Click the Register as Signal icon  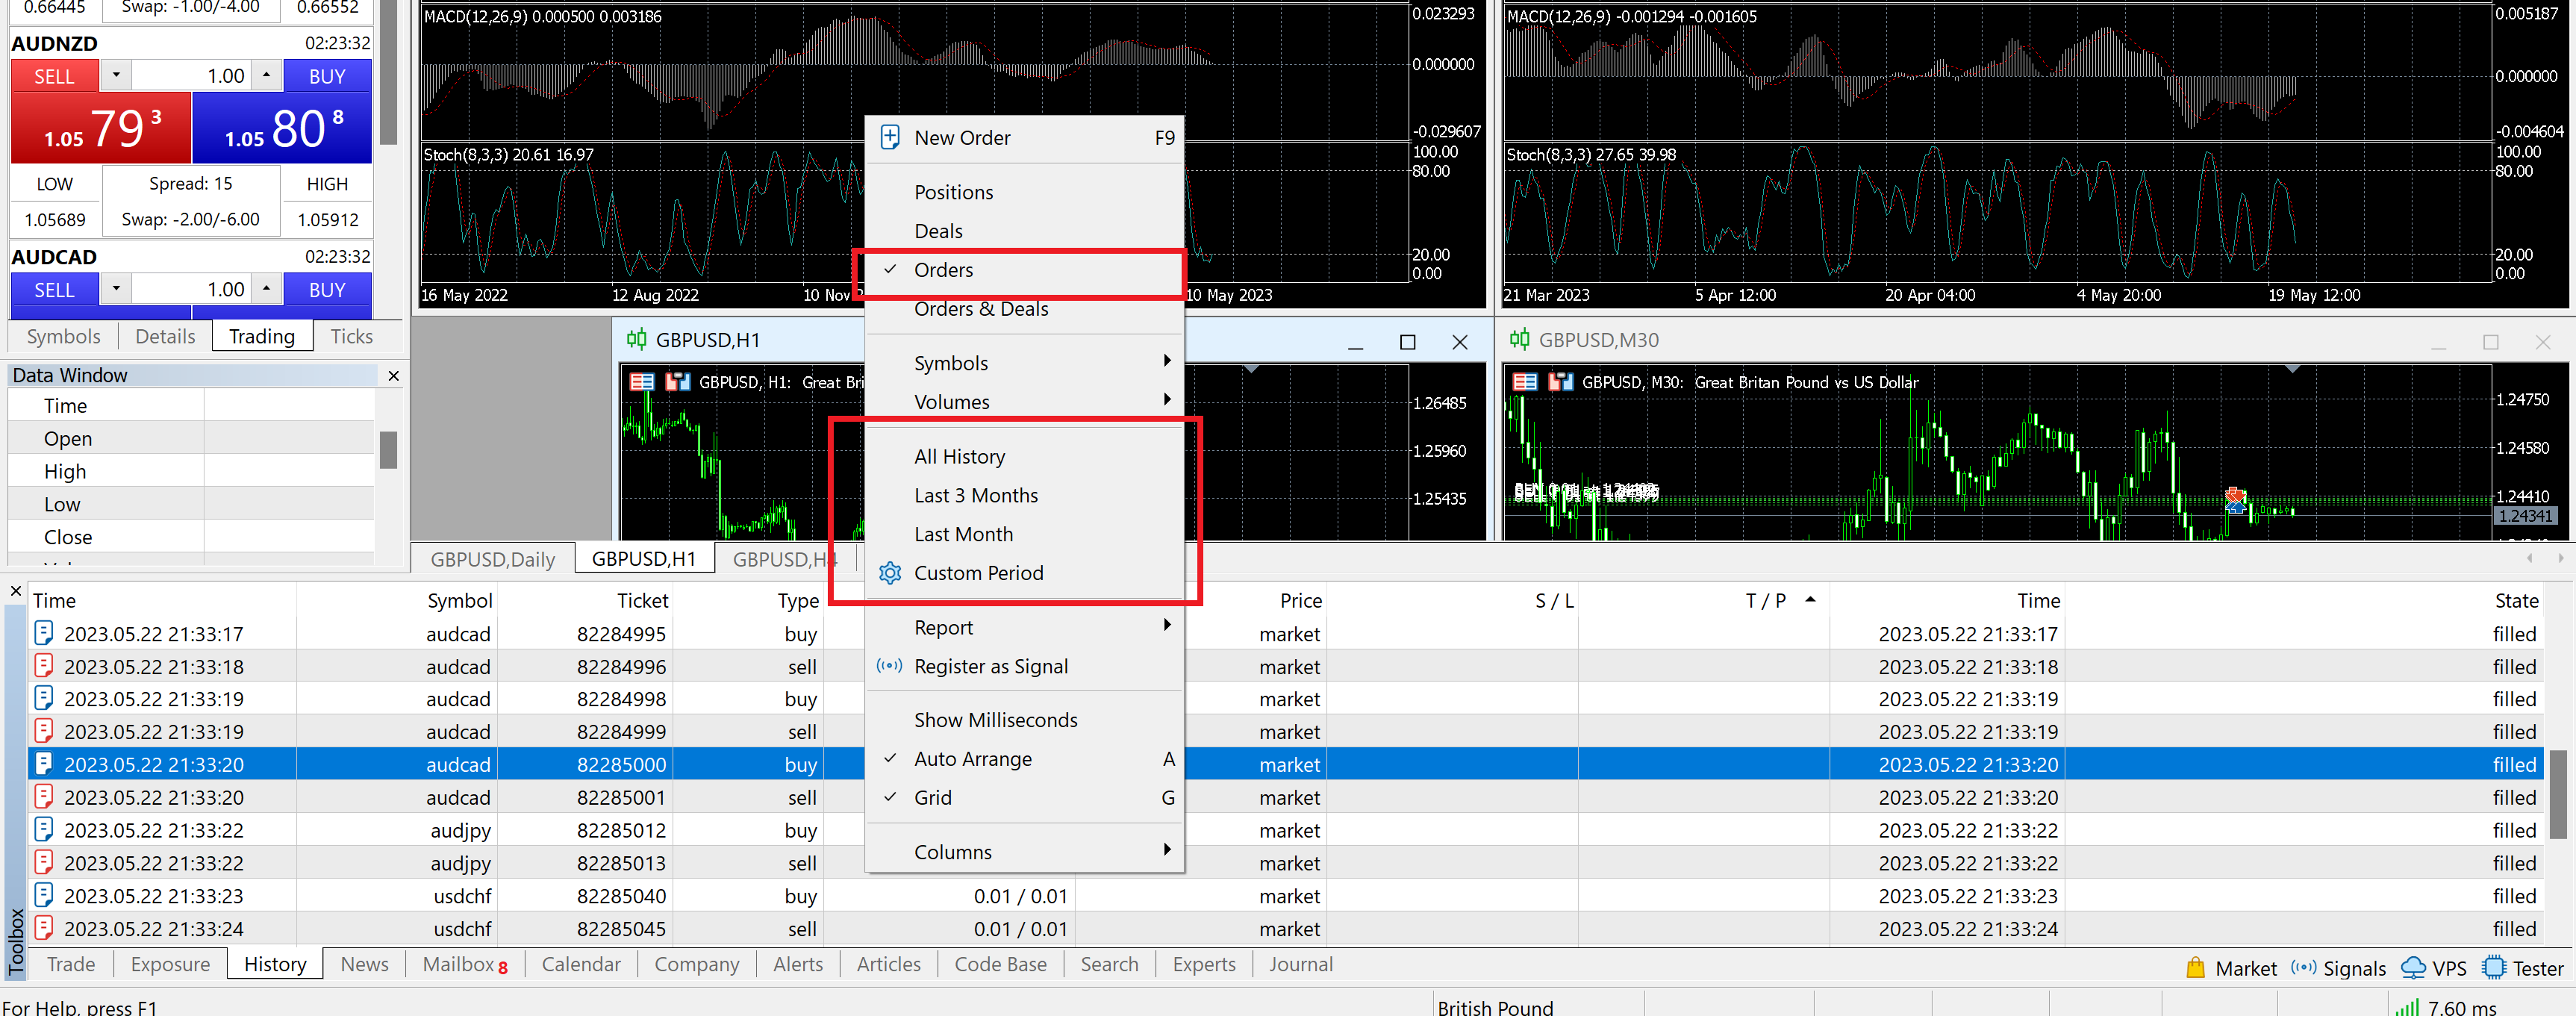pos(889,666)
